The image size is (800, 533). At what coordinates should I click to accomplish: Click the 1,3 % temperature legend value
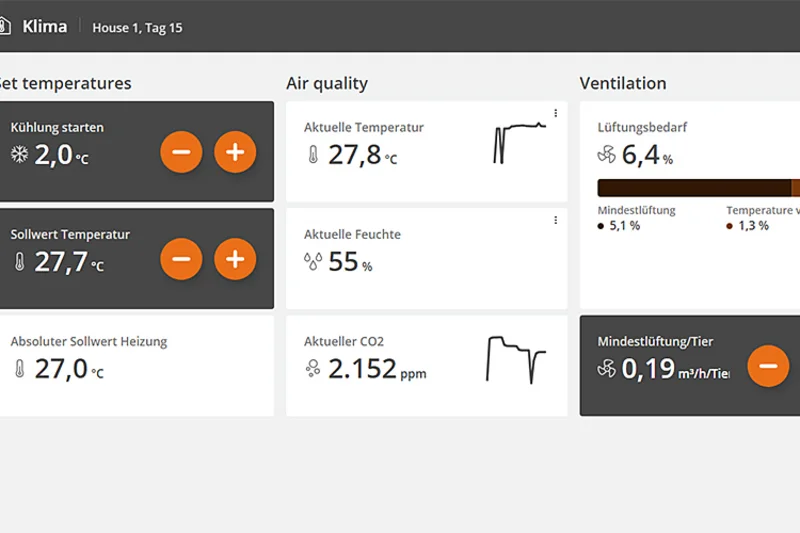[x=754, y=225]
